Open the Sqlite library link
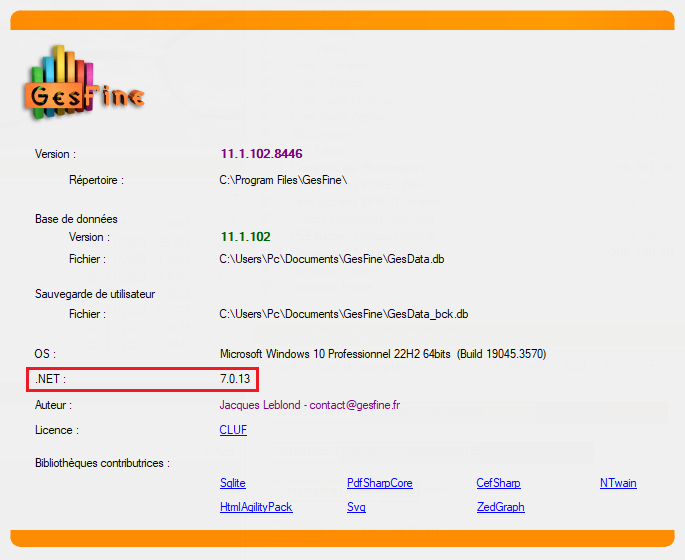This screenshot has width=685, height=560. tap(232, 483)
